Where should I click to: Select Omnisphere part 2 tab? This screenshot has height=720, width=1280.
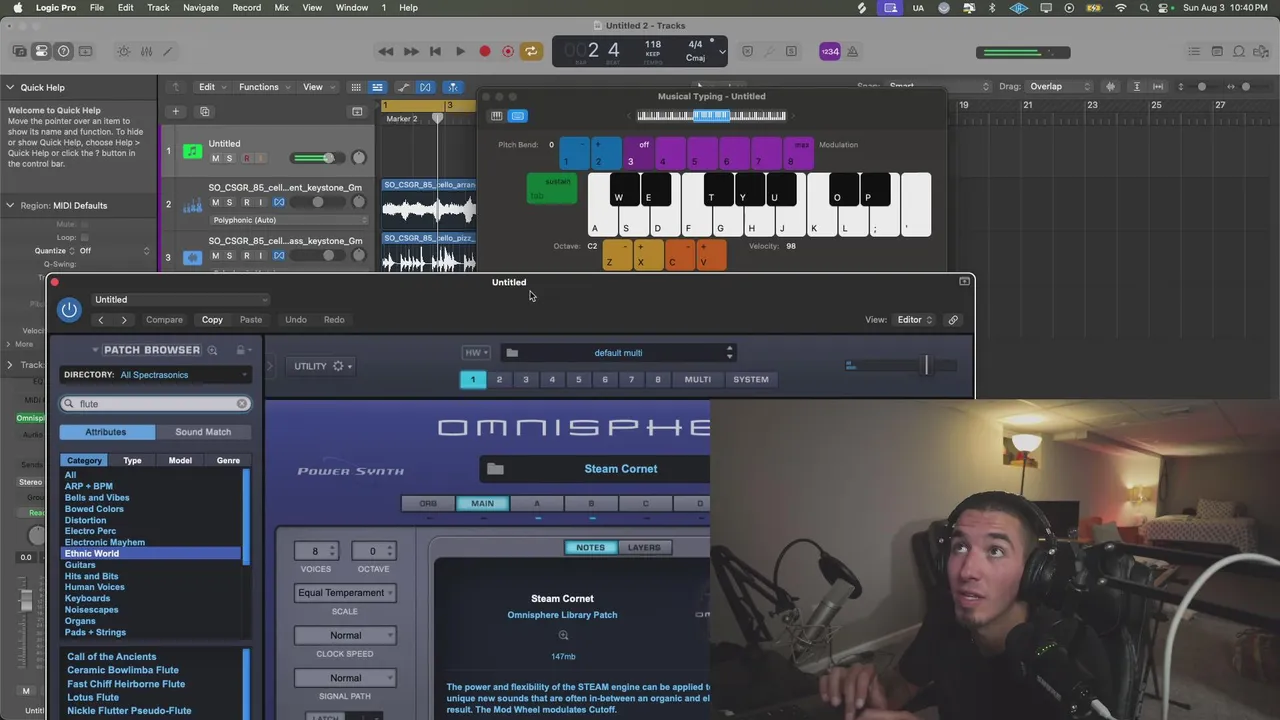coord(499,380)
